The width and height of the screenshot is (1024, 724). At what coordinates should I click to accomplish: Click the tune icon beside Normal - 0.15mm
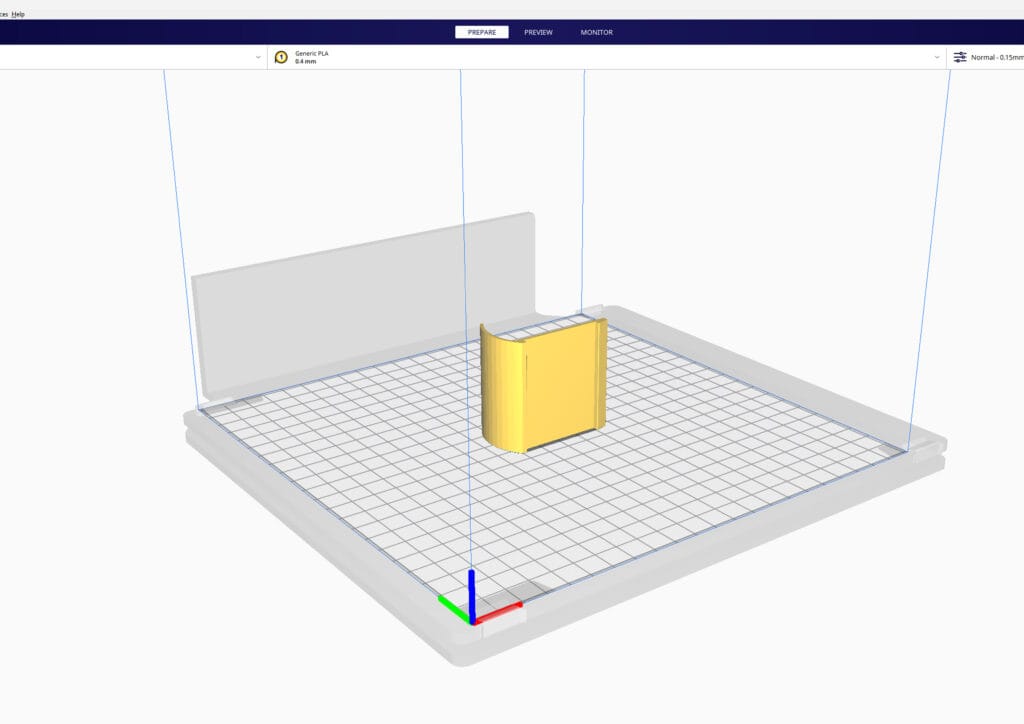960,57
